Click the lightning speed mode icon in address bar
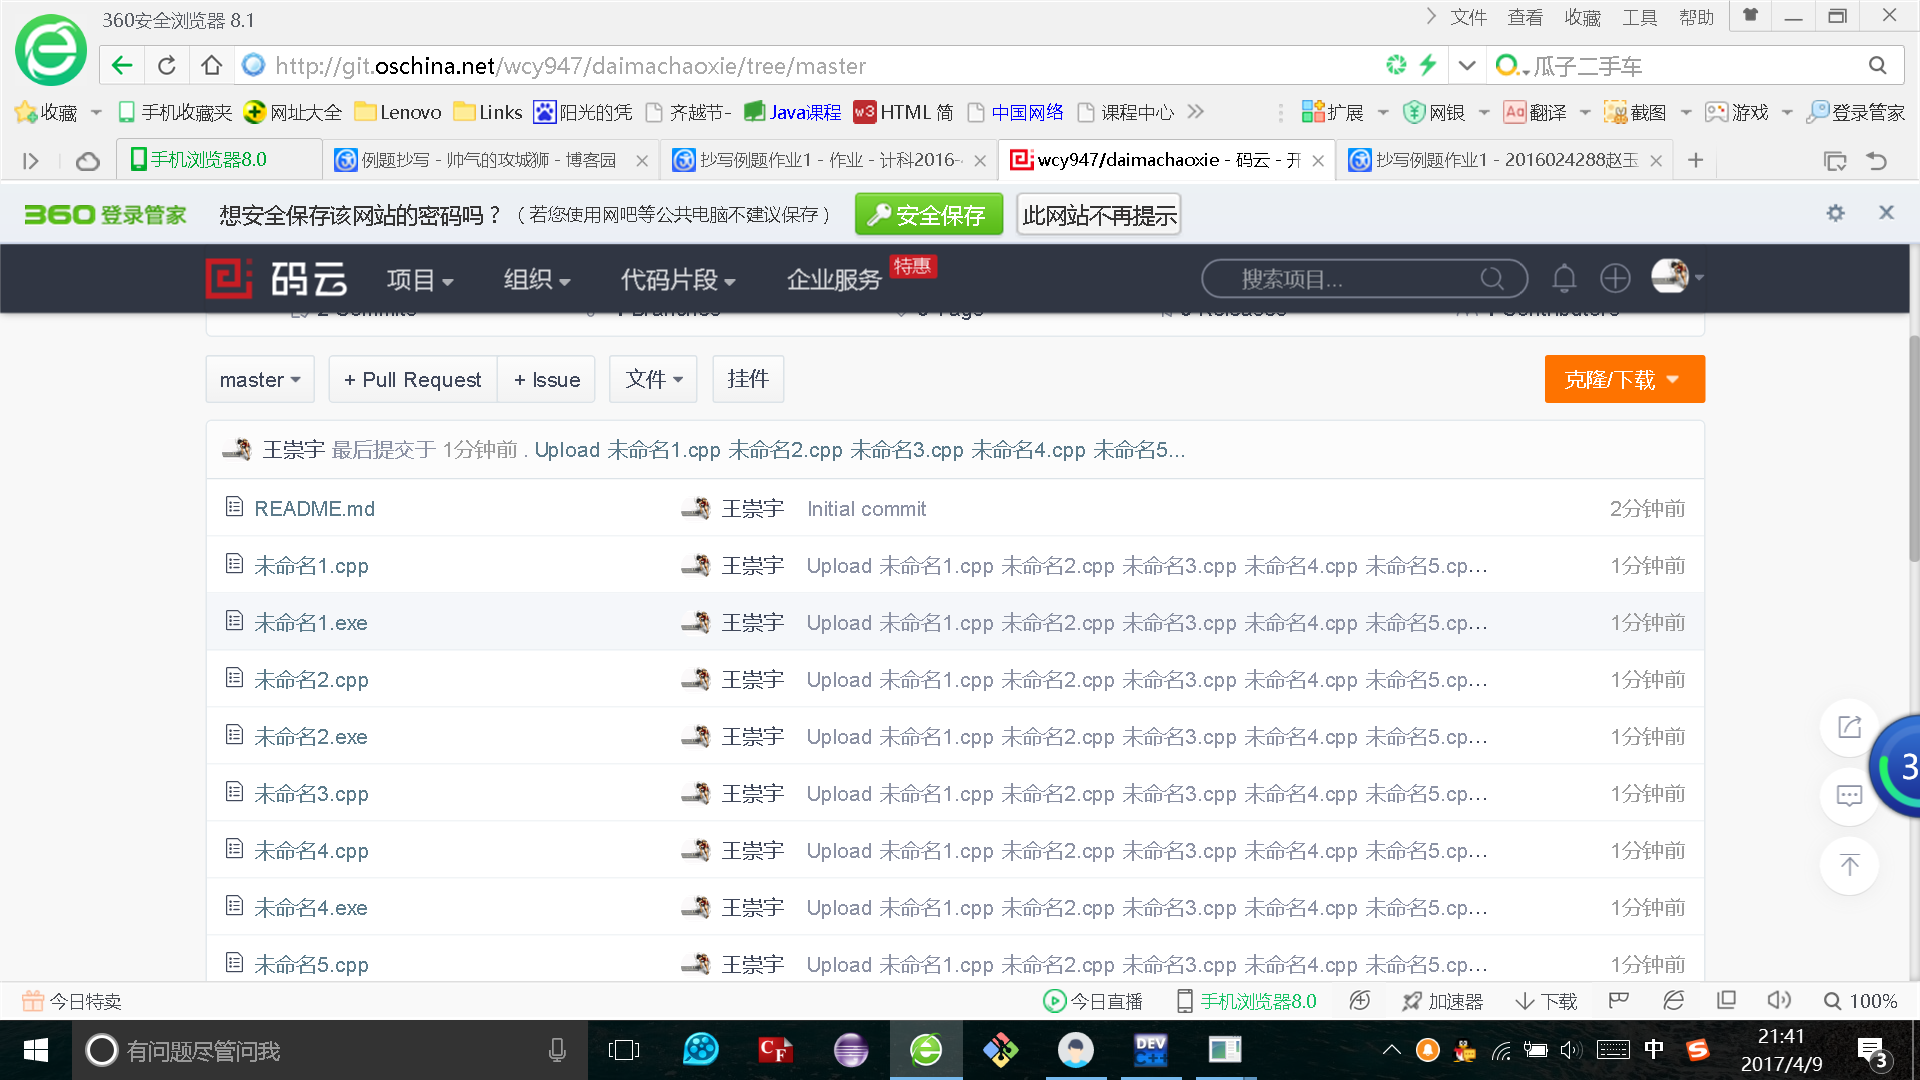The width and height of the screenshot is (1920, 1080). 1428,65
